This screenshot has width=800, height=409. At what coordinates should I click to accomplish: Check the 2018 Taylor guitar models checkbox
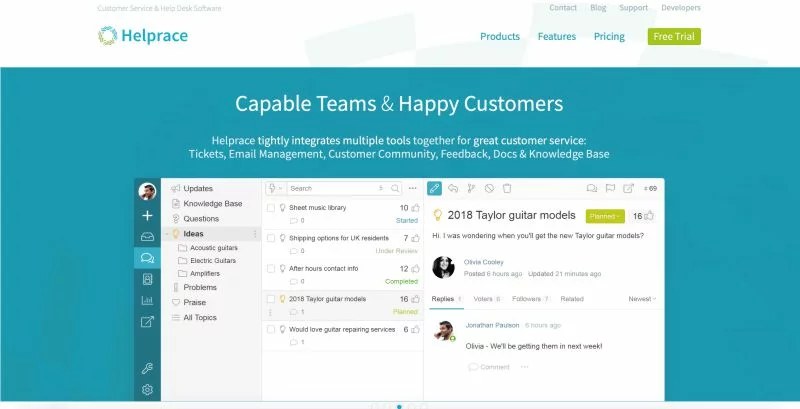pos(271,299)
